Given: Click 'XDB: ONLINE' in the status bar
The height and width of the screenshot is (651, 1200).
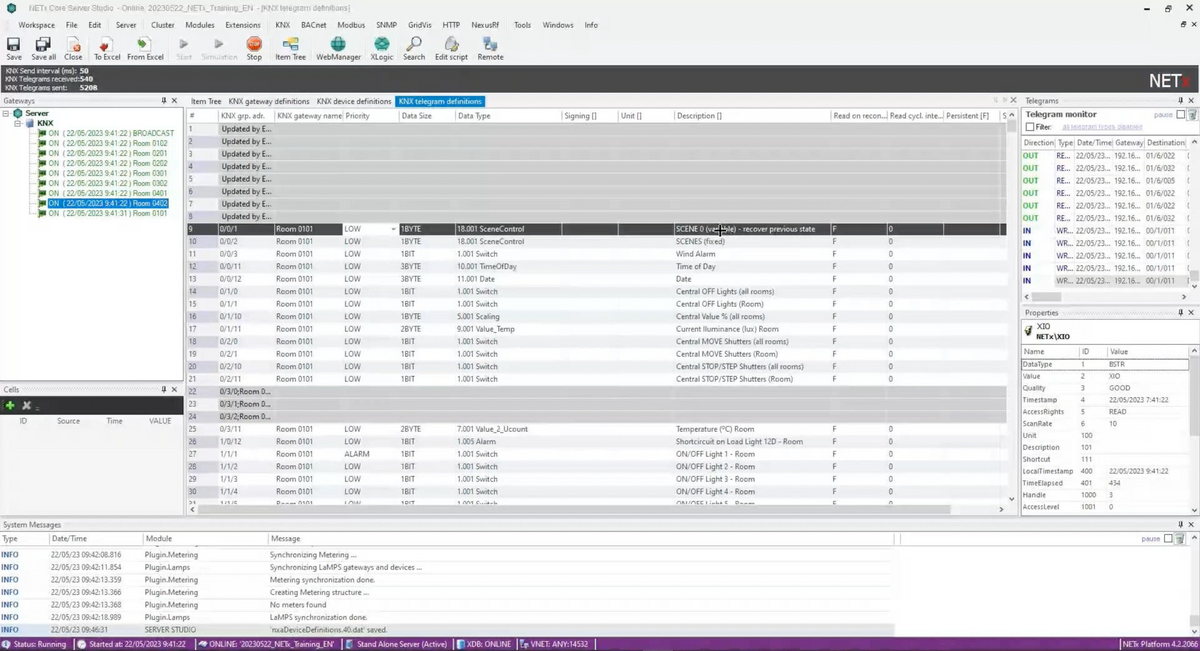Looking at the screenshot, I should tap(484, 644).
